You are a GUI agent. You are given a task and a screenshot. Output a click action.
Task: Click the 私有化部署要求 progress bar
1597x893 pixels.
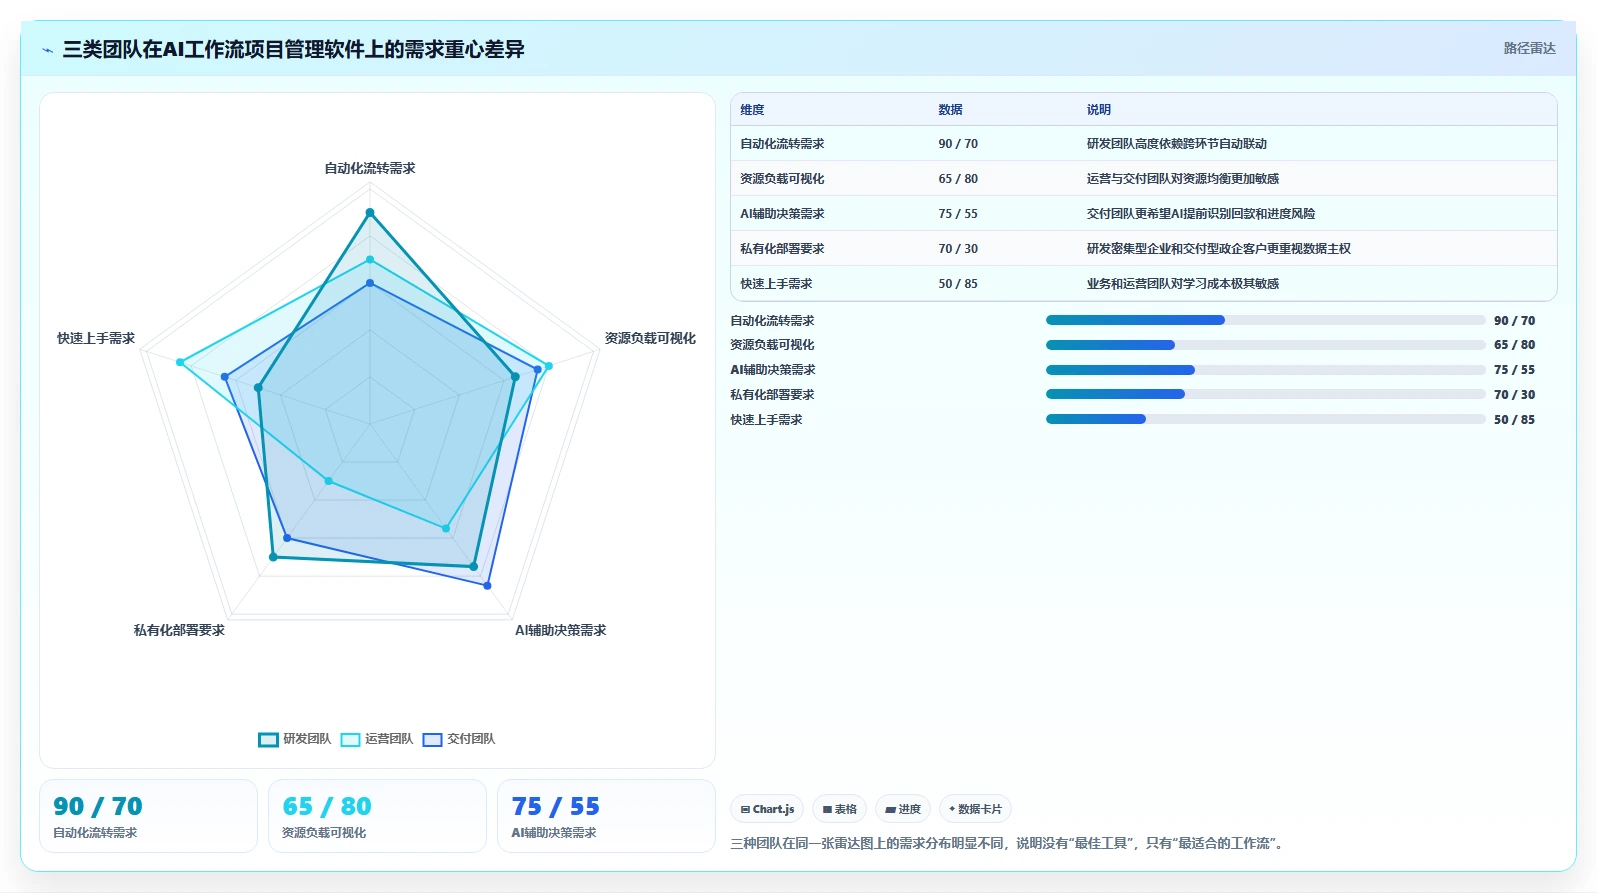coord(1265,394)
